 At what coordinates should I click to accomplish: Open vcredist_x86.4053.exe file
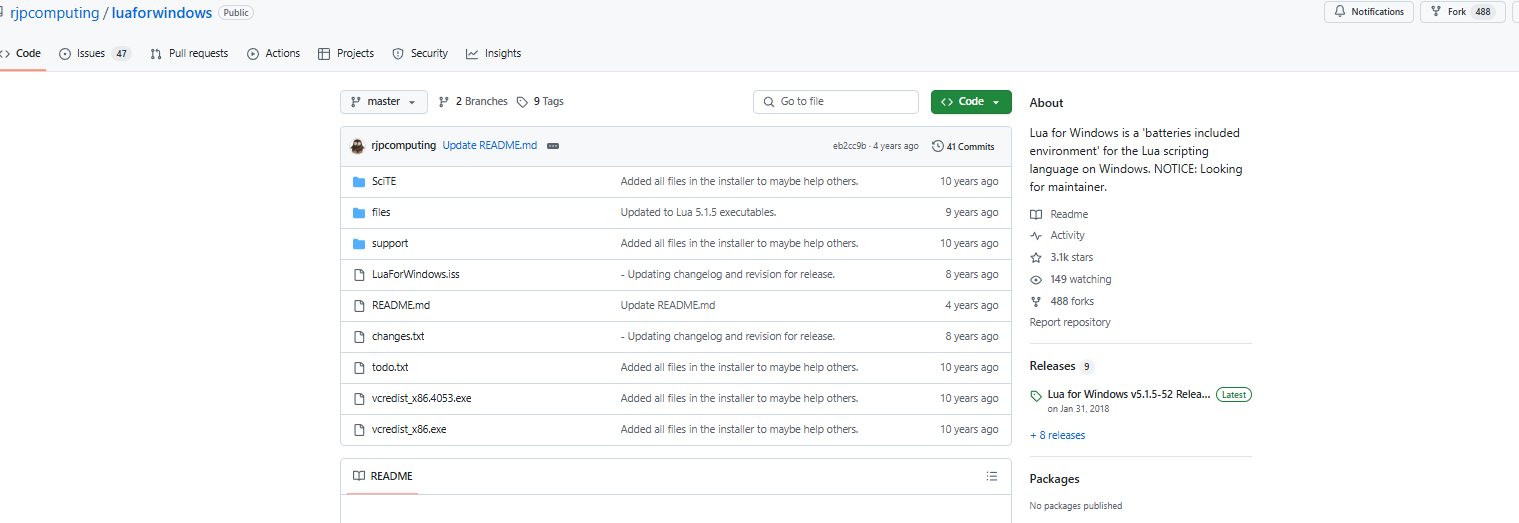(422, 399)
